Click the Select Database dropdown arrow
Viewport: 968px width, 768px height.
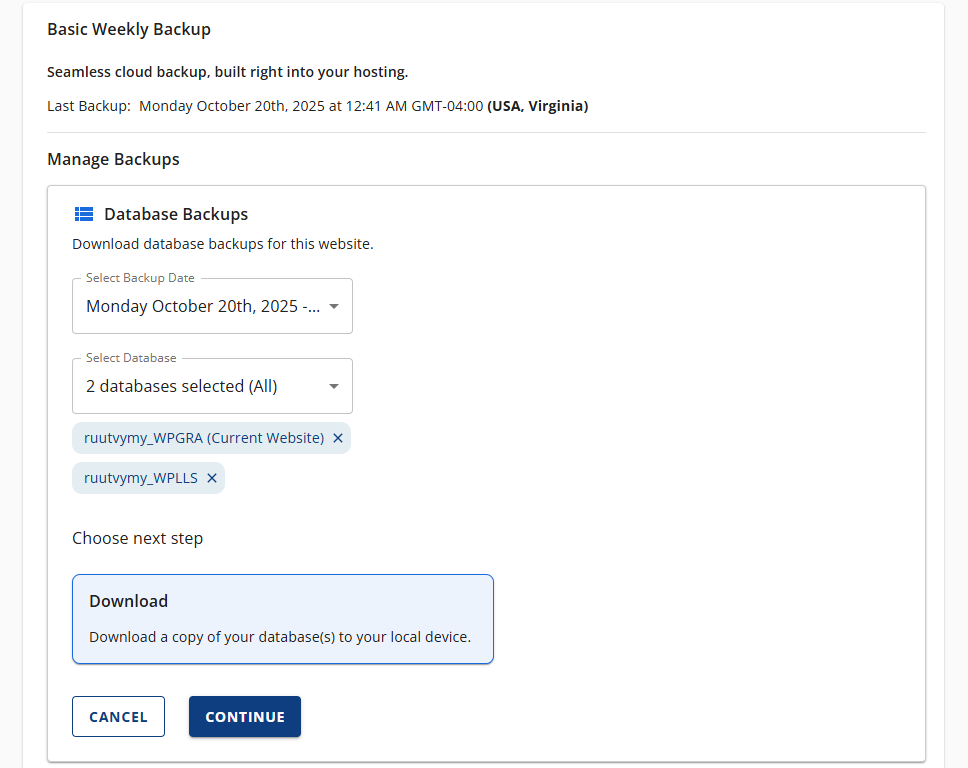pyautogui.click(x=334, y=386)
